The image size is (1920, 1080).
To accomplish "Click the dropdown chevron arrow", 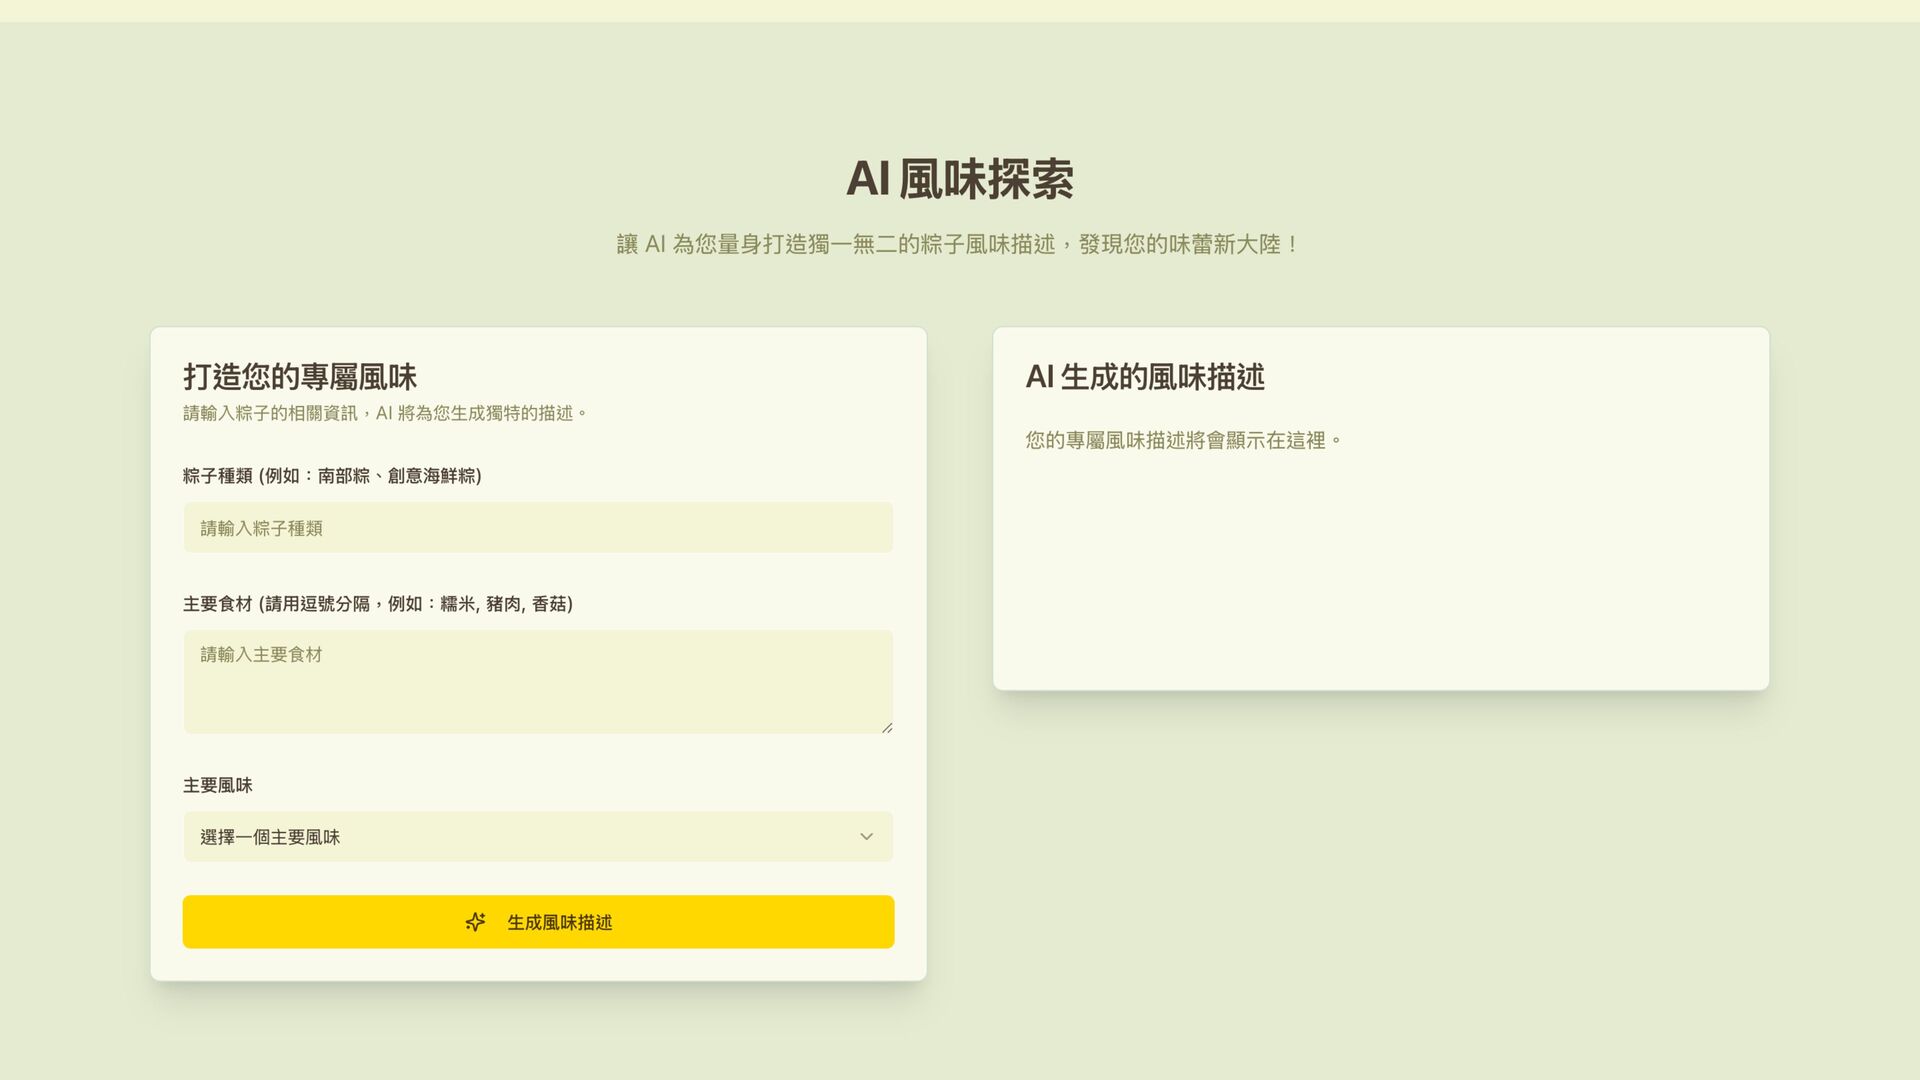I will coord(866,837).
